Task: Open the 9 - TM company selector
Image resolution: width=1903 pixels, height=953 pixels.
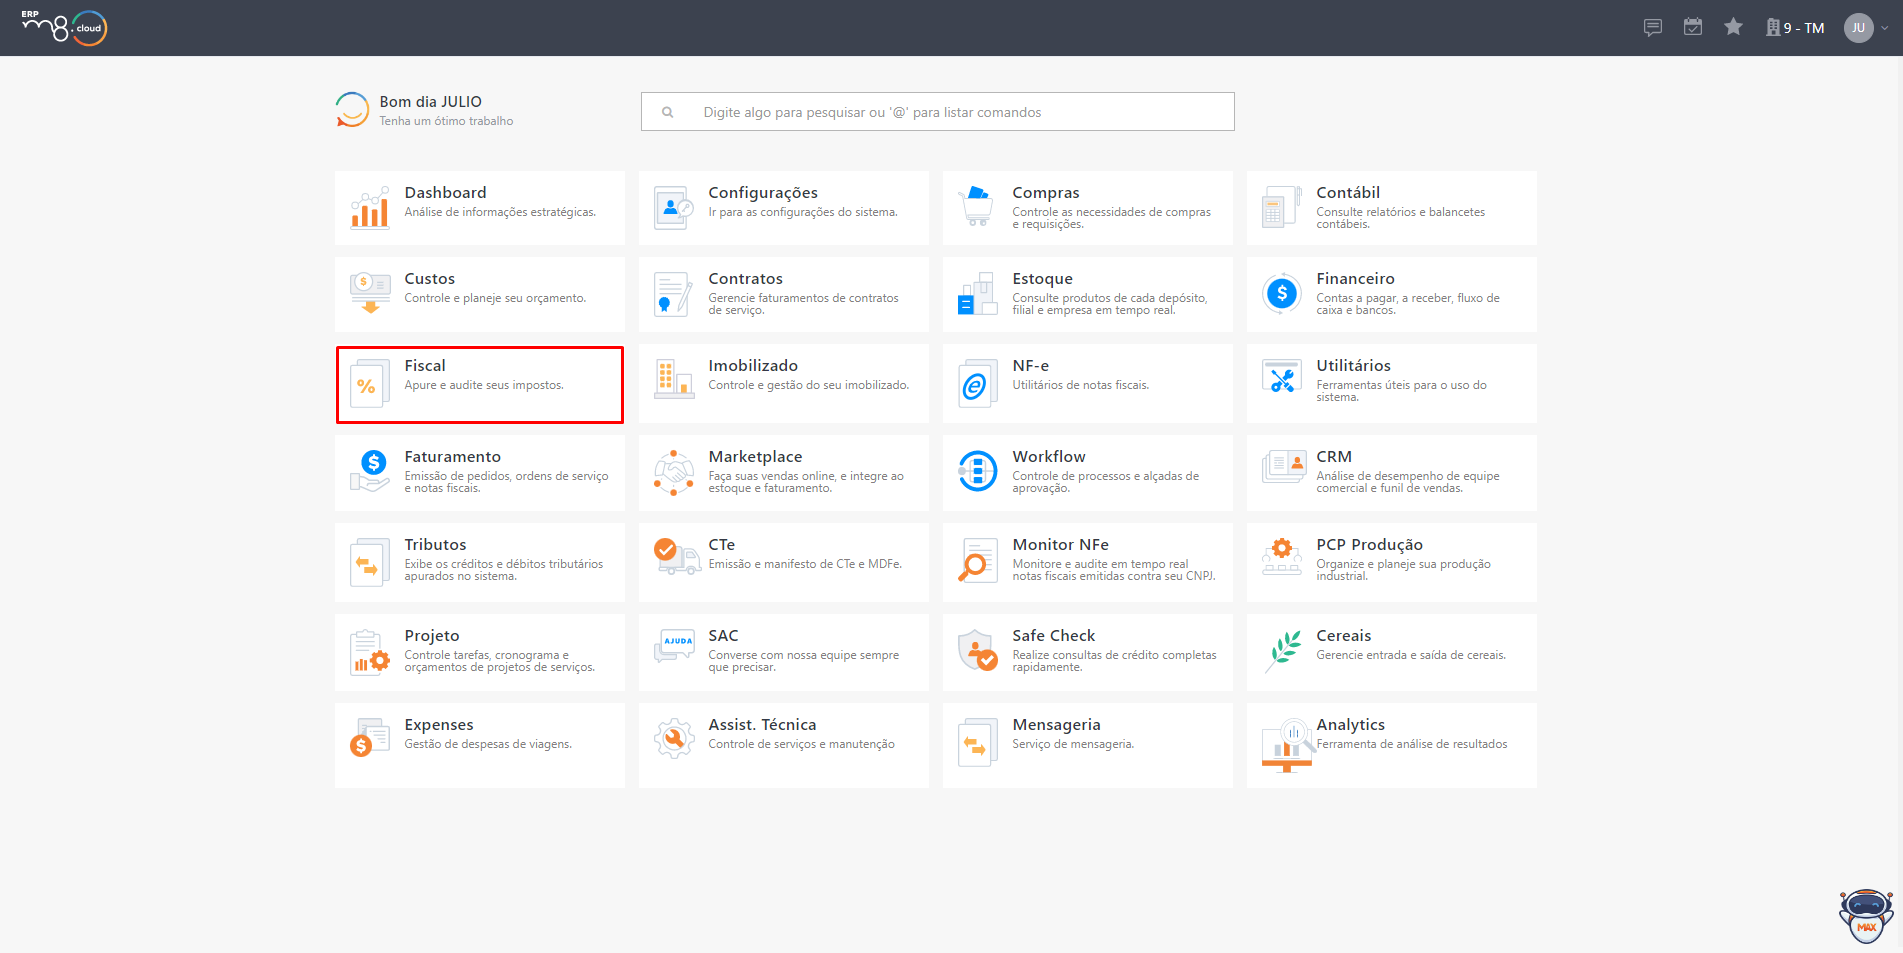Action: 1795,28
